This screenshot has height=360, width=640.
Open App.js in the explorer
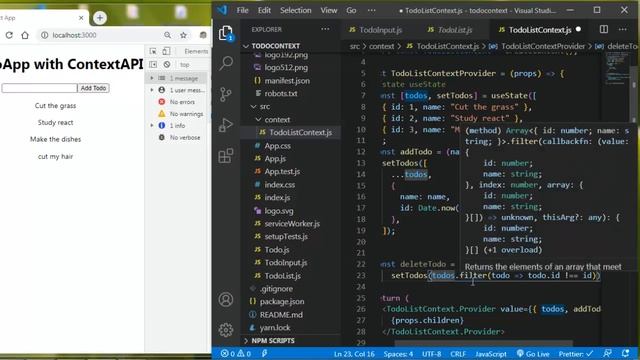(x=275, y=159)
